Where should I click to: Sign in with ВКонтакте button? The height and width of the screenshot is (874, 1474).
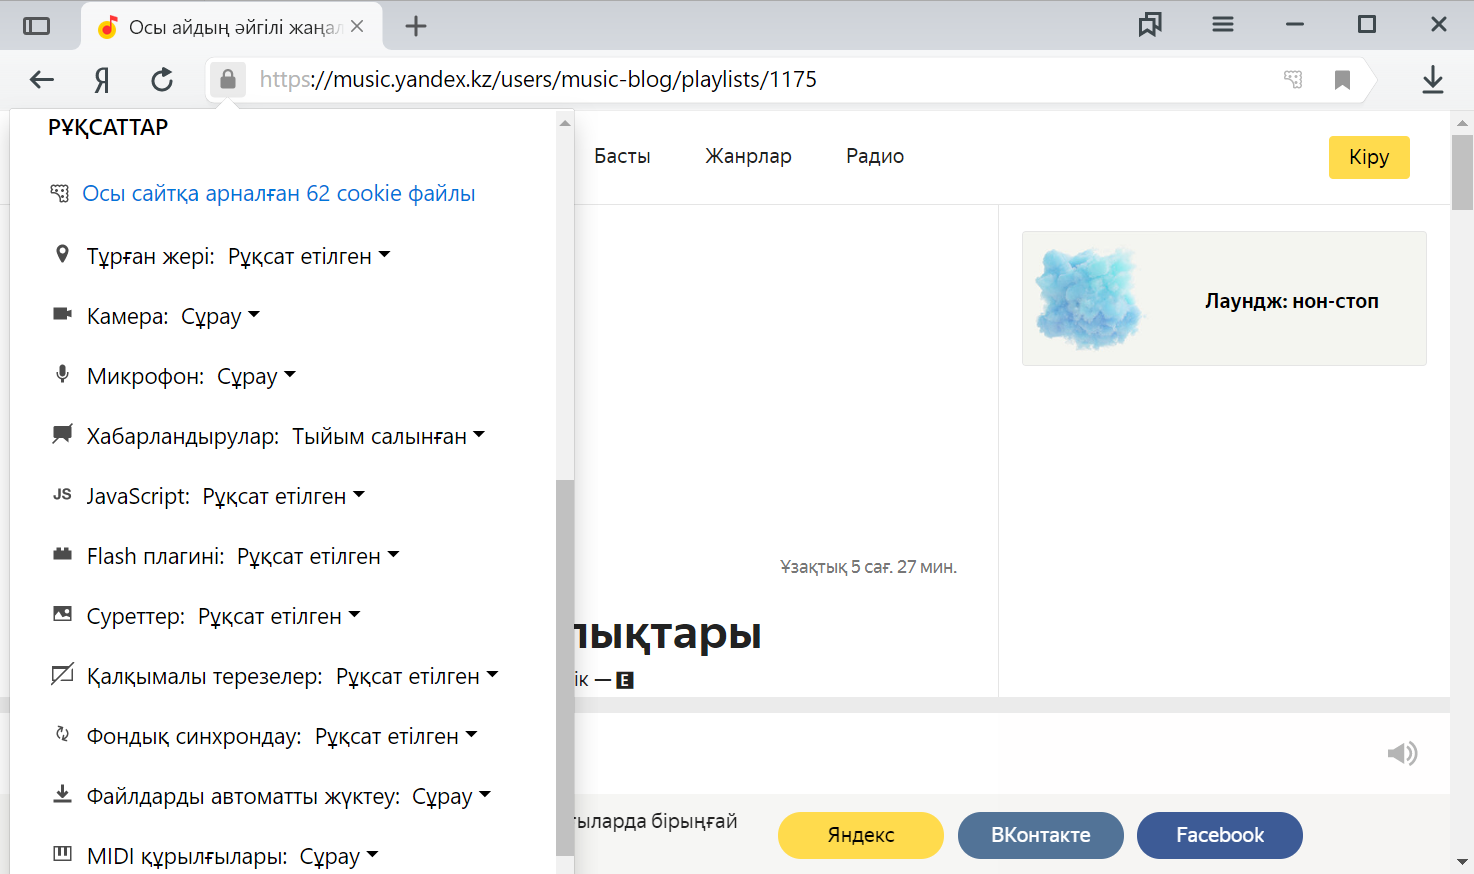1041,835
